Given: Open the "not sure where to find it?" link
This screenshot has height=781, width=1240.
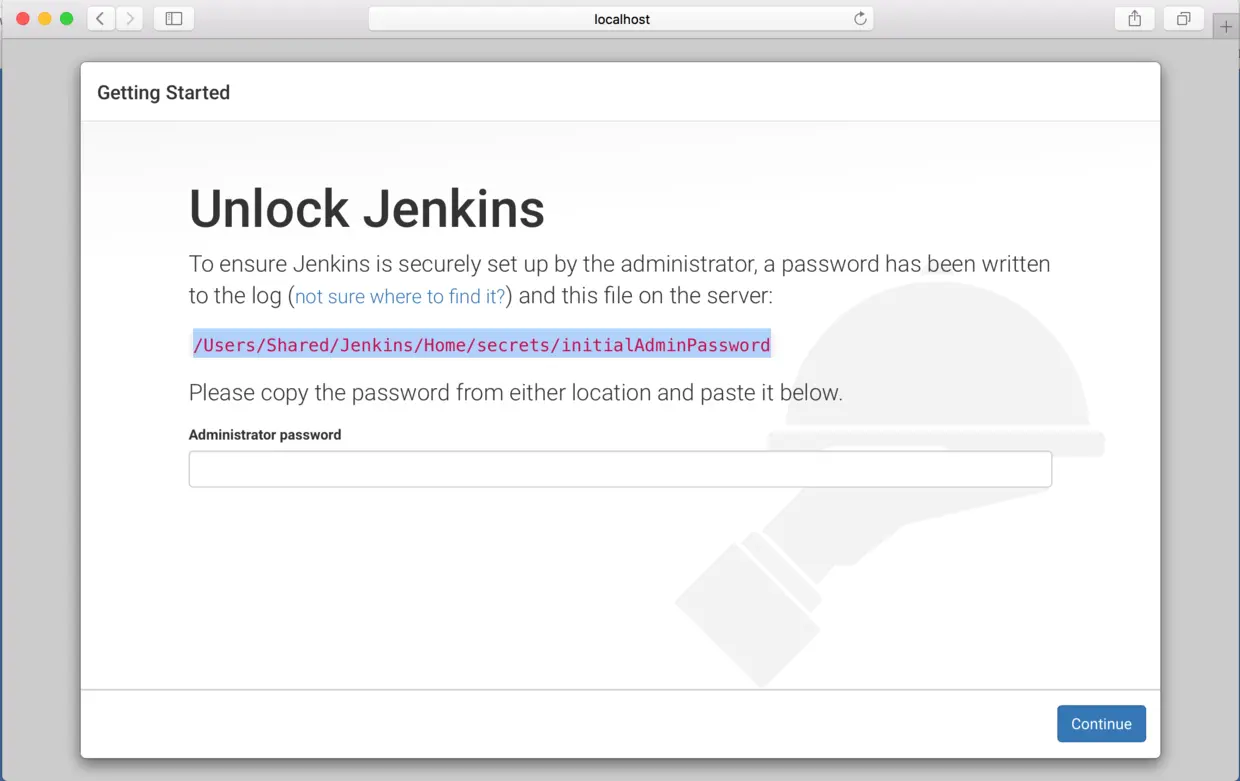Looking at the screenshot, I should (x=400, y=297).
